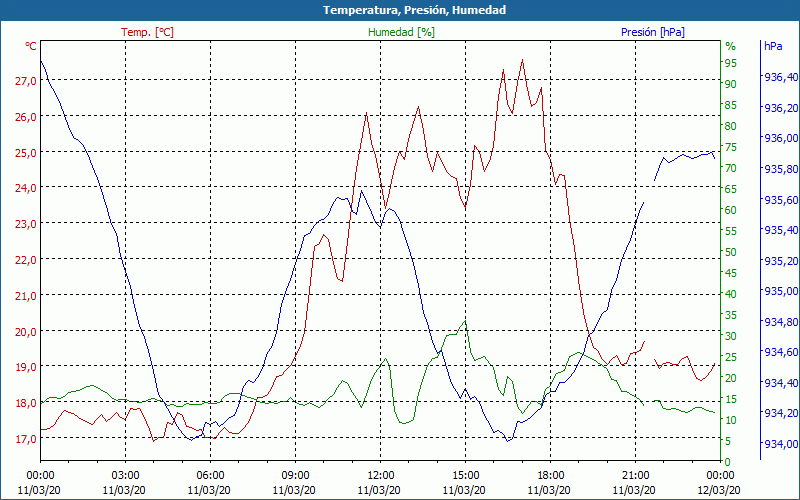
Task: Click the '934,80' pressure axis value
Action: coord(781,321)
